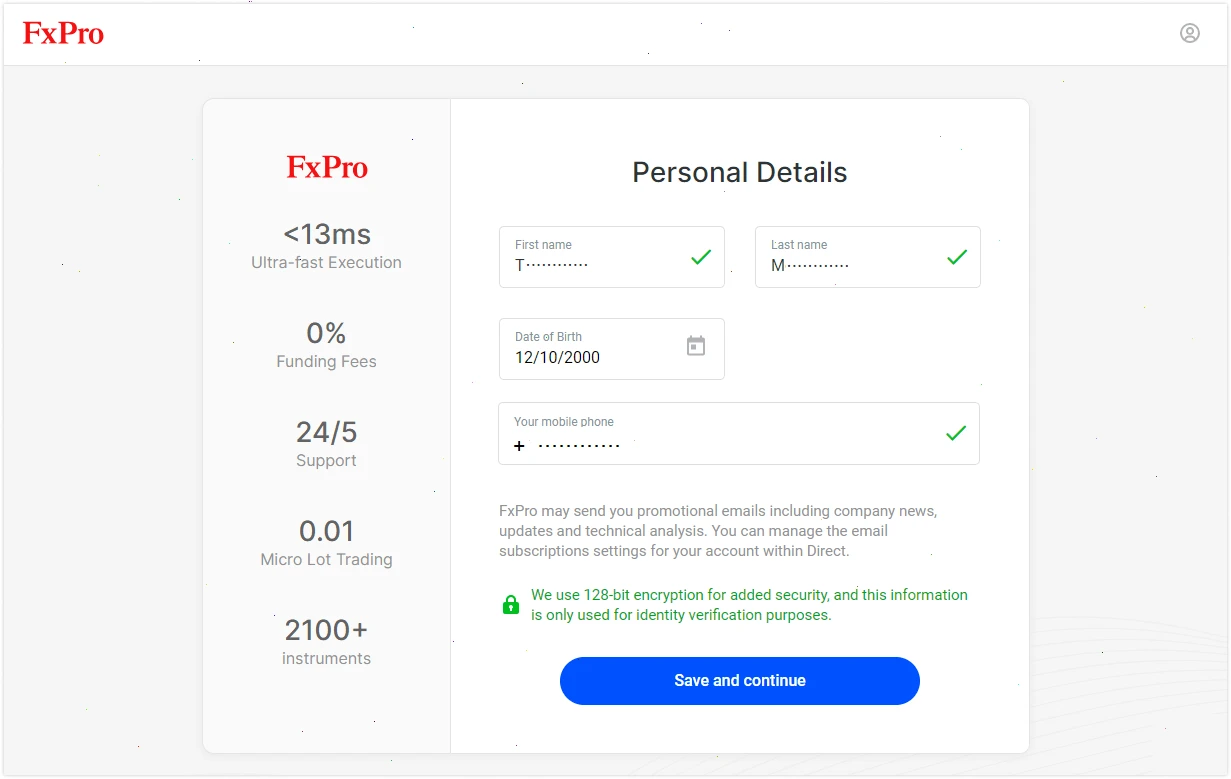The height and width of the screenshot is (779, 1231).
Task: Click the Personal Details heading
Action: pos(739,171)
